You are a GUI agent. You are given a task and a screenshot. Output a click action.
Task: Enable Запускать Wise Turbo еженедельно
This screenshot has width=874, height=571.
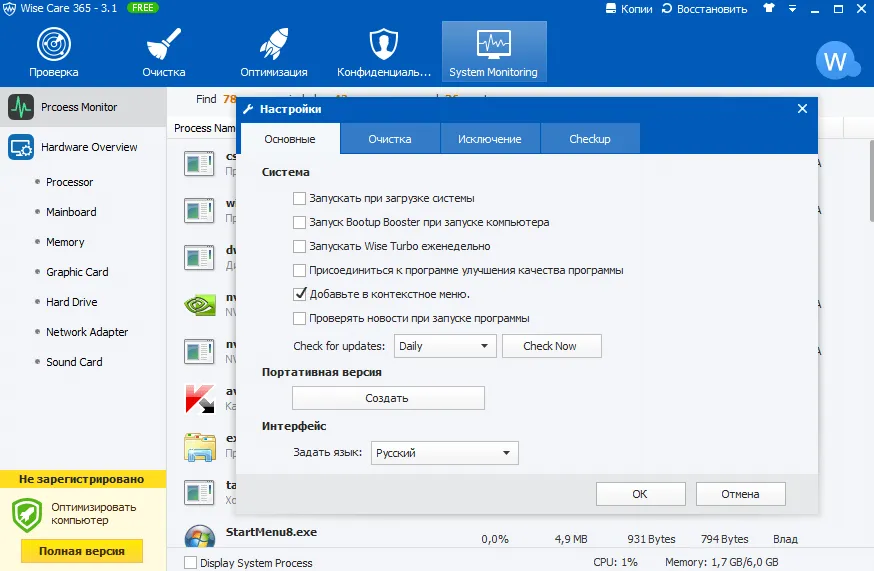pos(299,246)
